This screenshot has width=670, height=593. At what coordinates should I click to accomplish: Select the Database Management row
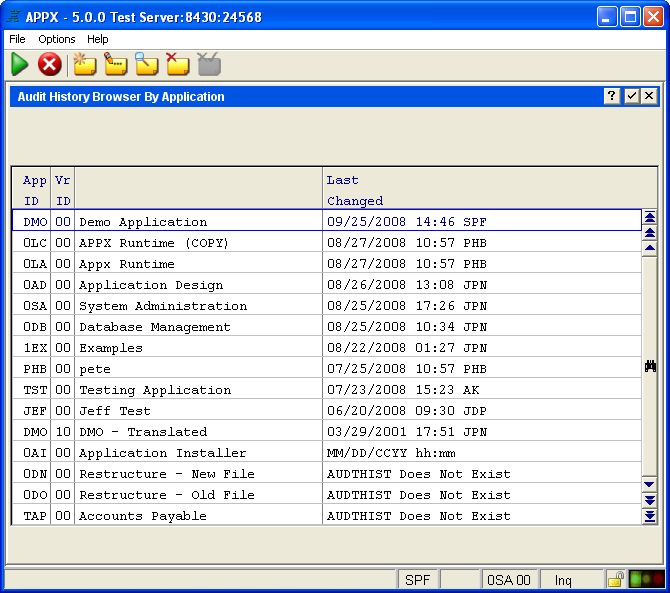(327, 326)
